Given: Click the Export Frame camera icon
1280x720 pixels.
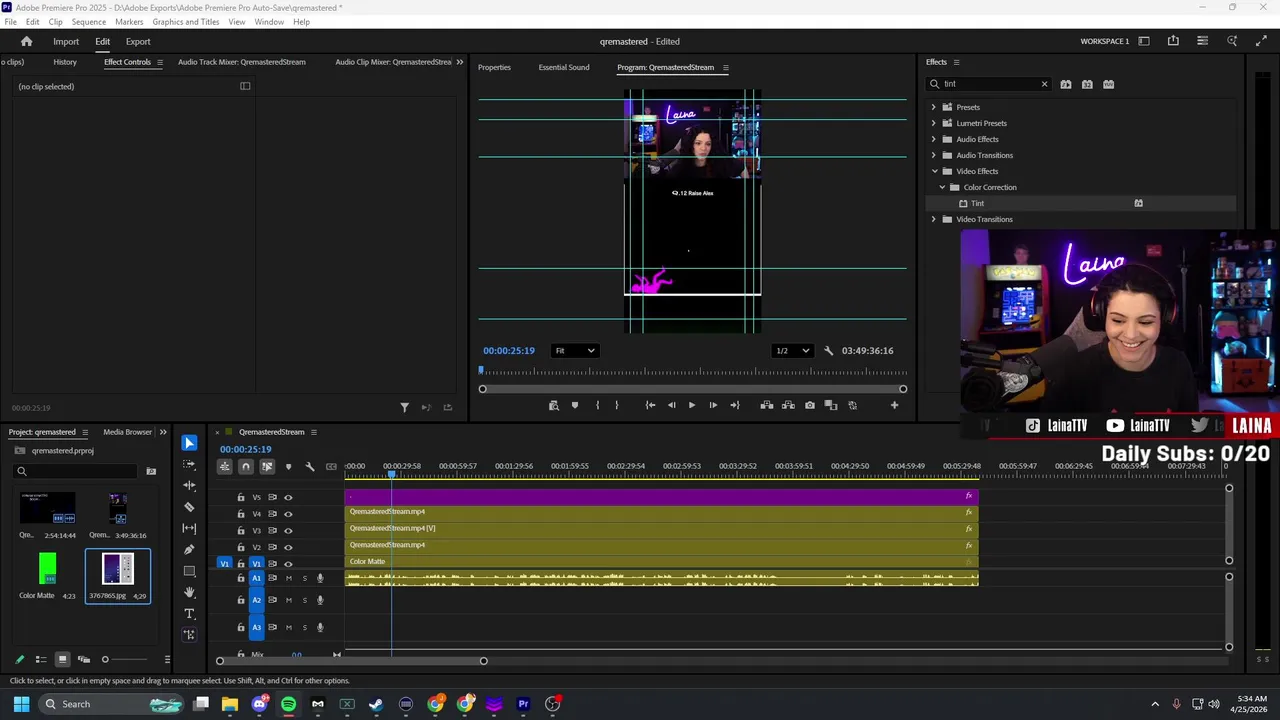Looking at the screenshot, I should 809,405.
